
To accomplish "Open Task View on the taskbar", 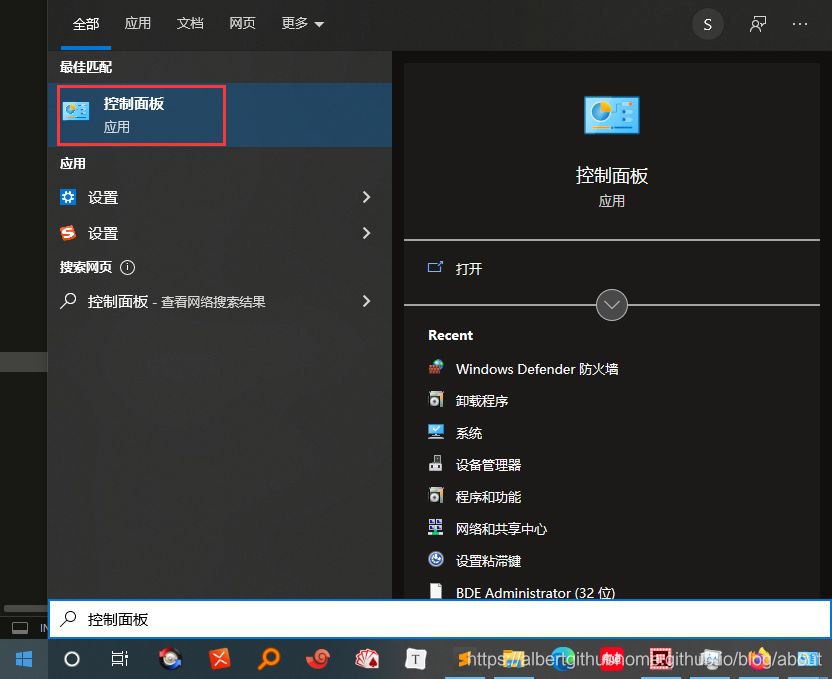I will pyautogui.click(x=120, y=659).
